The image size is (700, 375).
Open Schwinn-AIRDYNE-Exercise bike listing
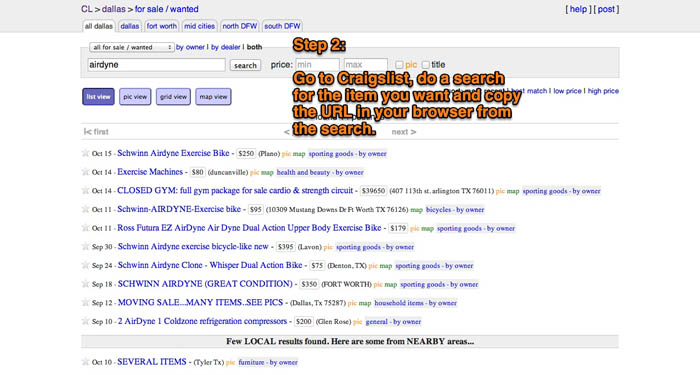(x=179, y=209)
